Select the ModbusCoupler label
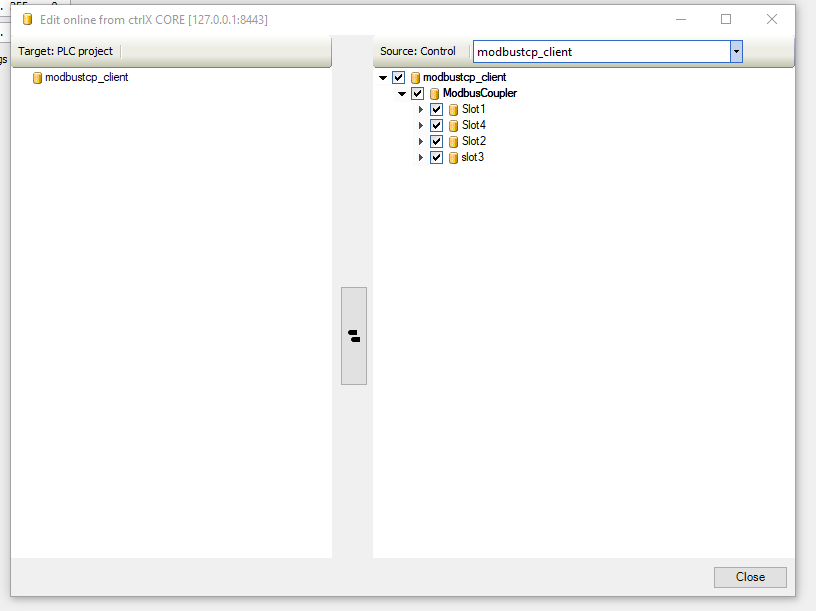This screenshot has width=816, height=611. pyautogui.click(x=479, y=93)
